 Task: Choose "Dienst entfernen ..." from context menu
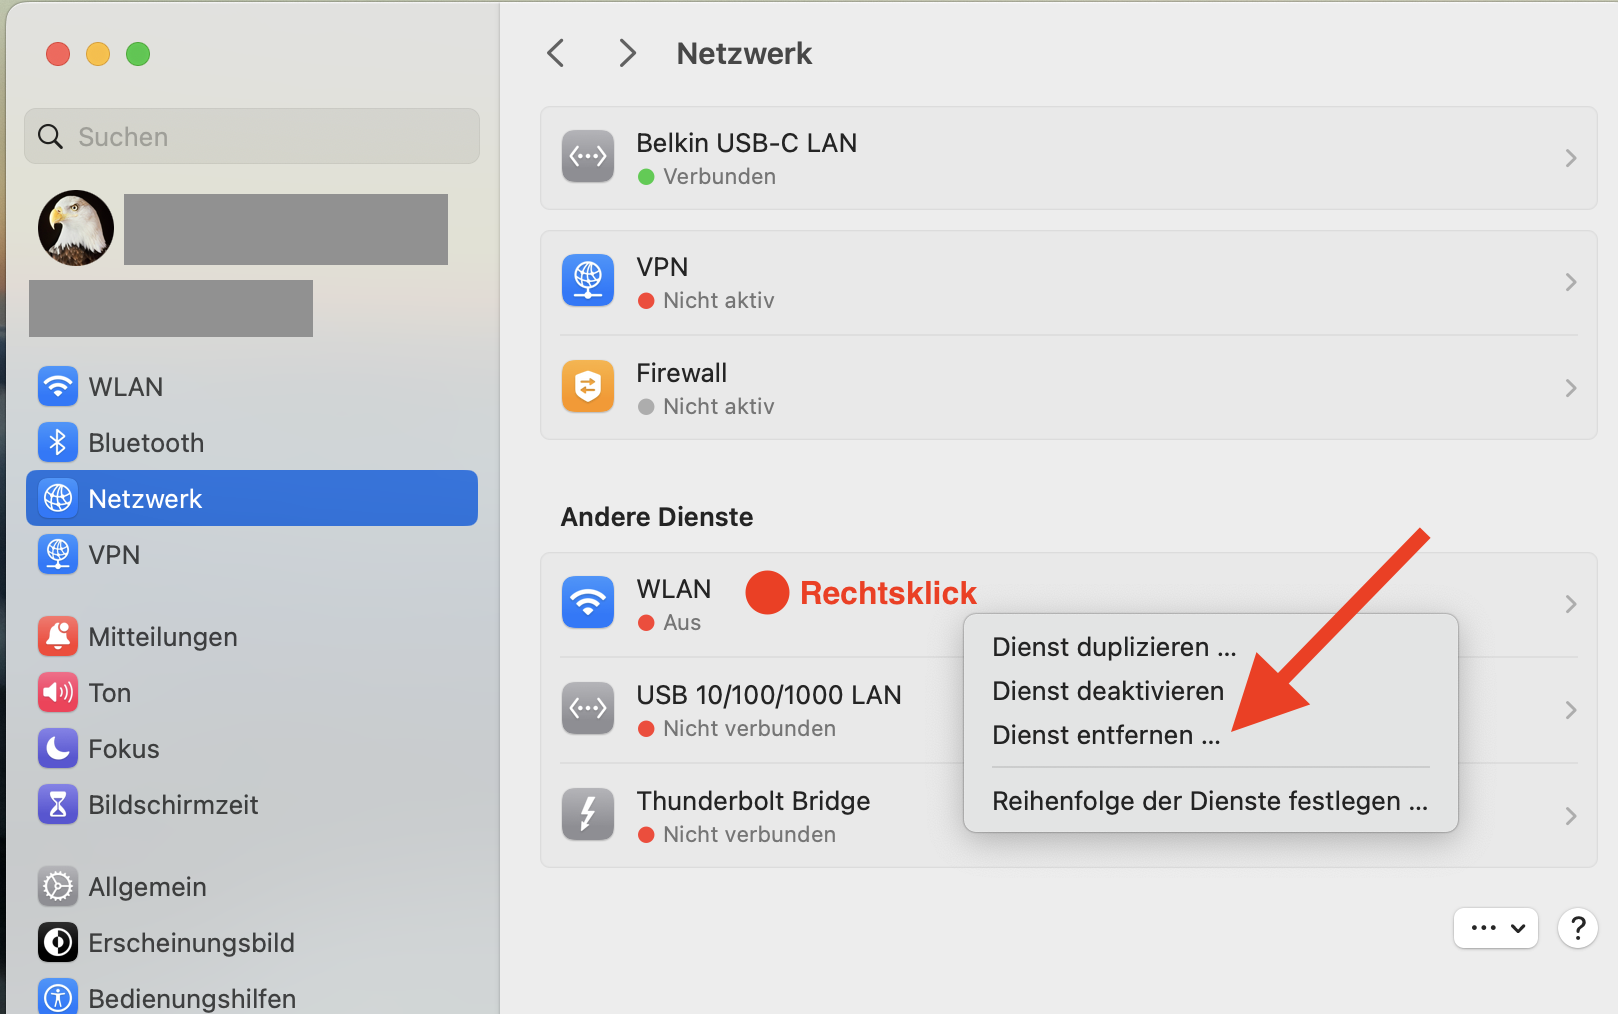tap(1105, 735)
